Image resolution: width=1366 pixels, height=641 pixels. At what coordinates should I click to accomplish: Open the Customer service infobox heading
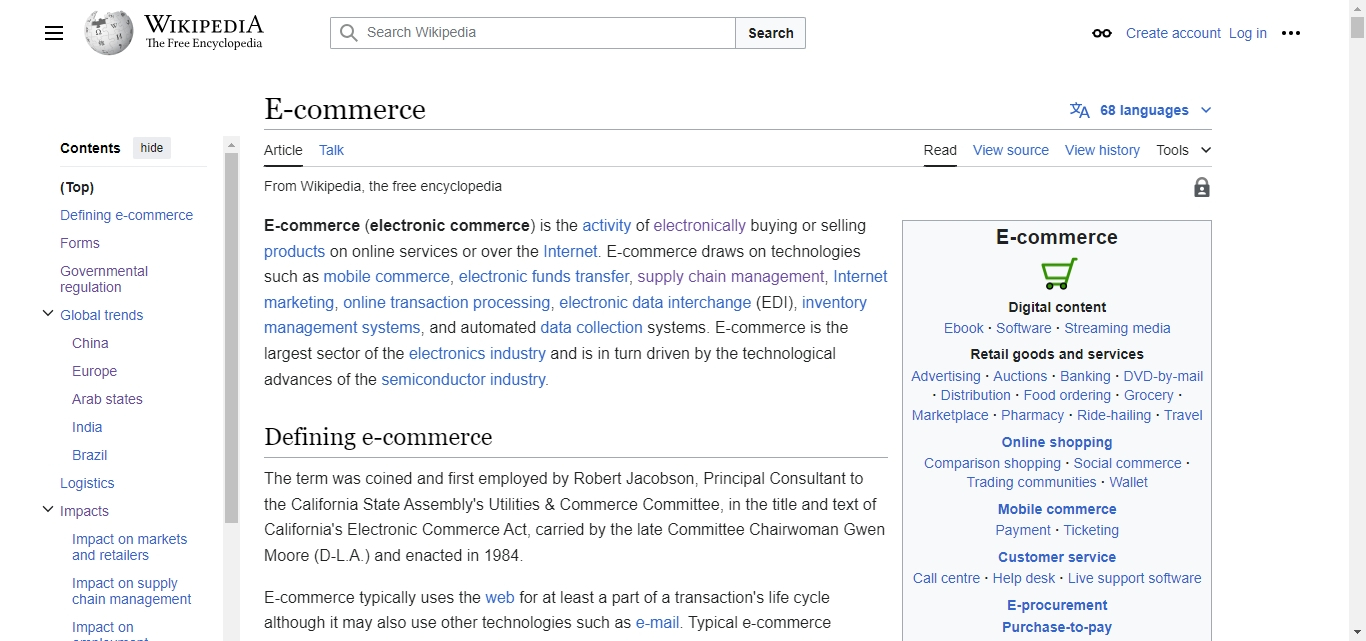pyautogui.click(x=1057, y=557)
